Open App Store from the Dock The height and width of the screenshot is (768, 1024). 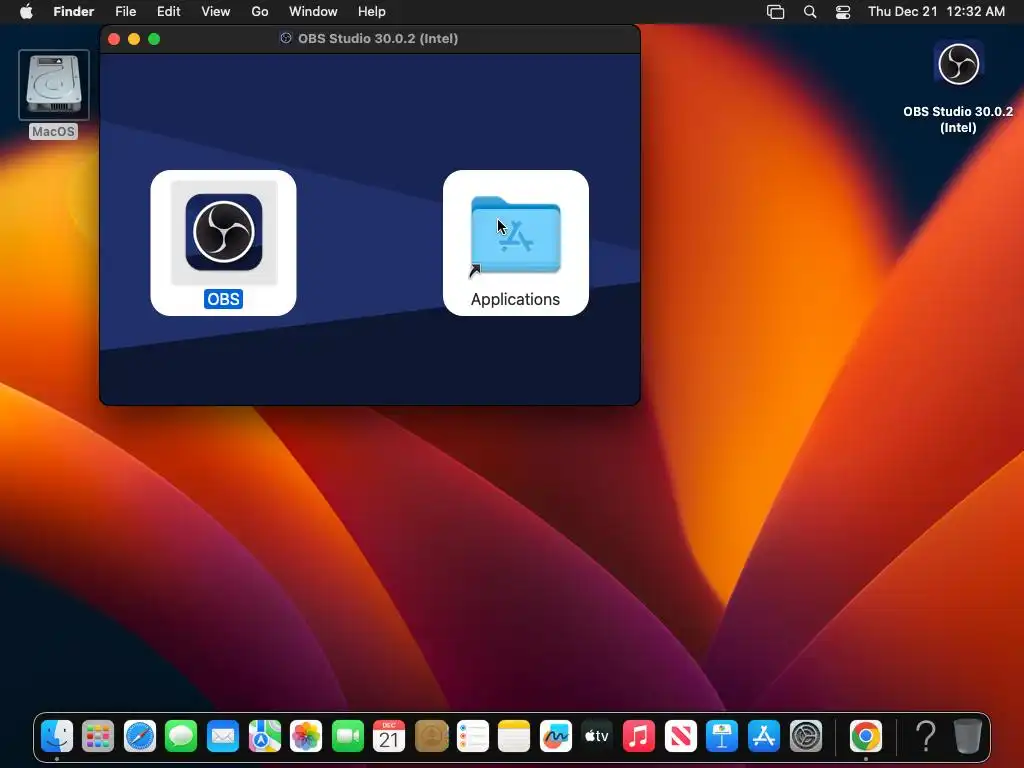(763, 736)
